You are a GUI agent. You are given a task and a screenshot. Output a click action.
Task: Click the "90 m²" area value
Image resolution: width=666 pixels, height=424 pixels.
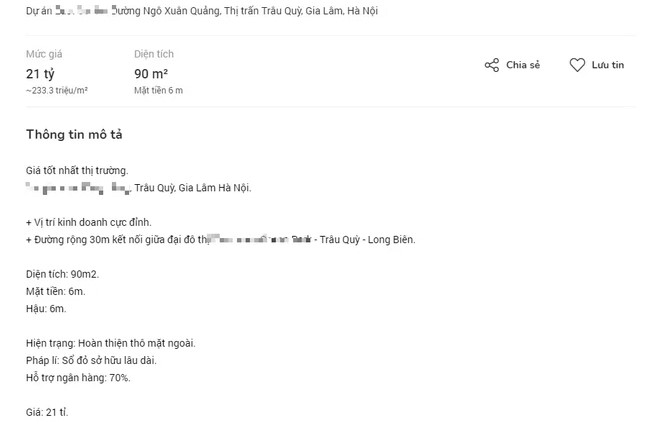pos(150,73)
